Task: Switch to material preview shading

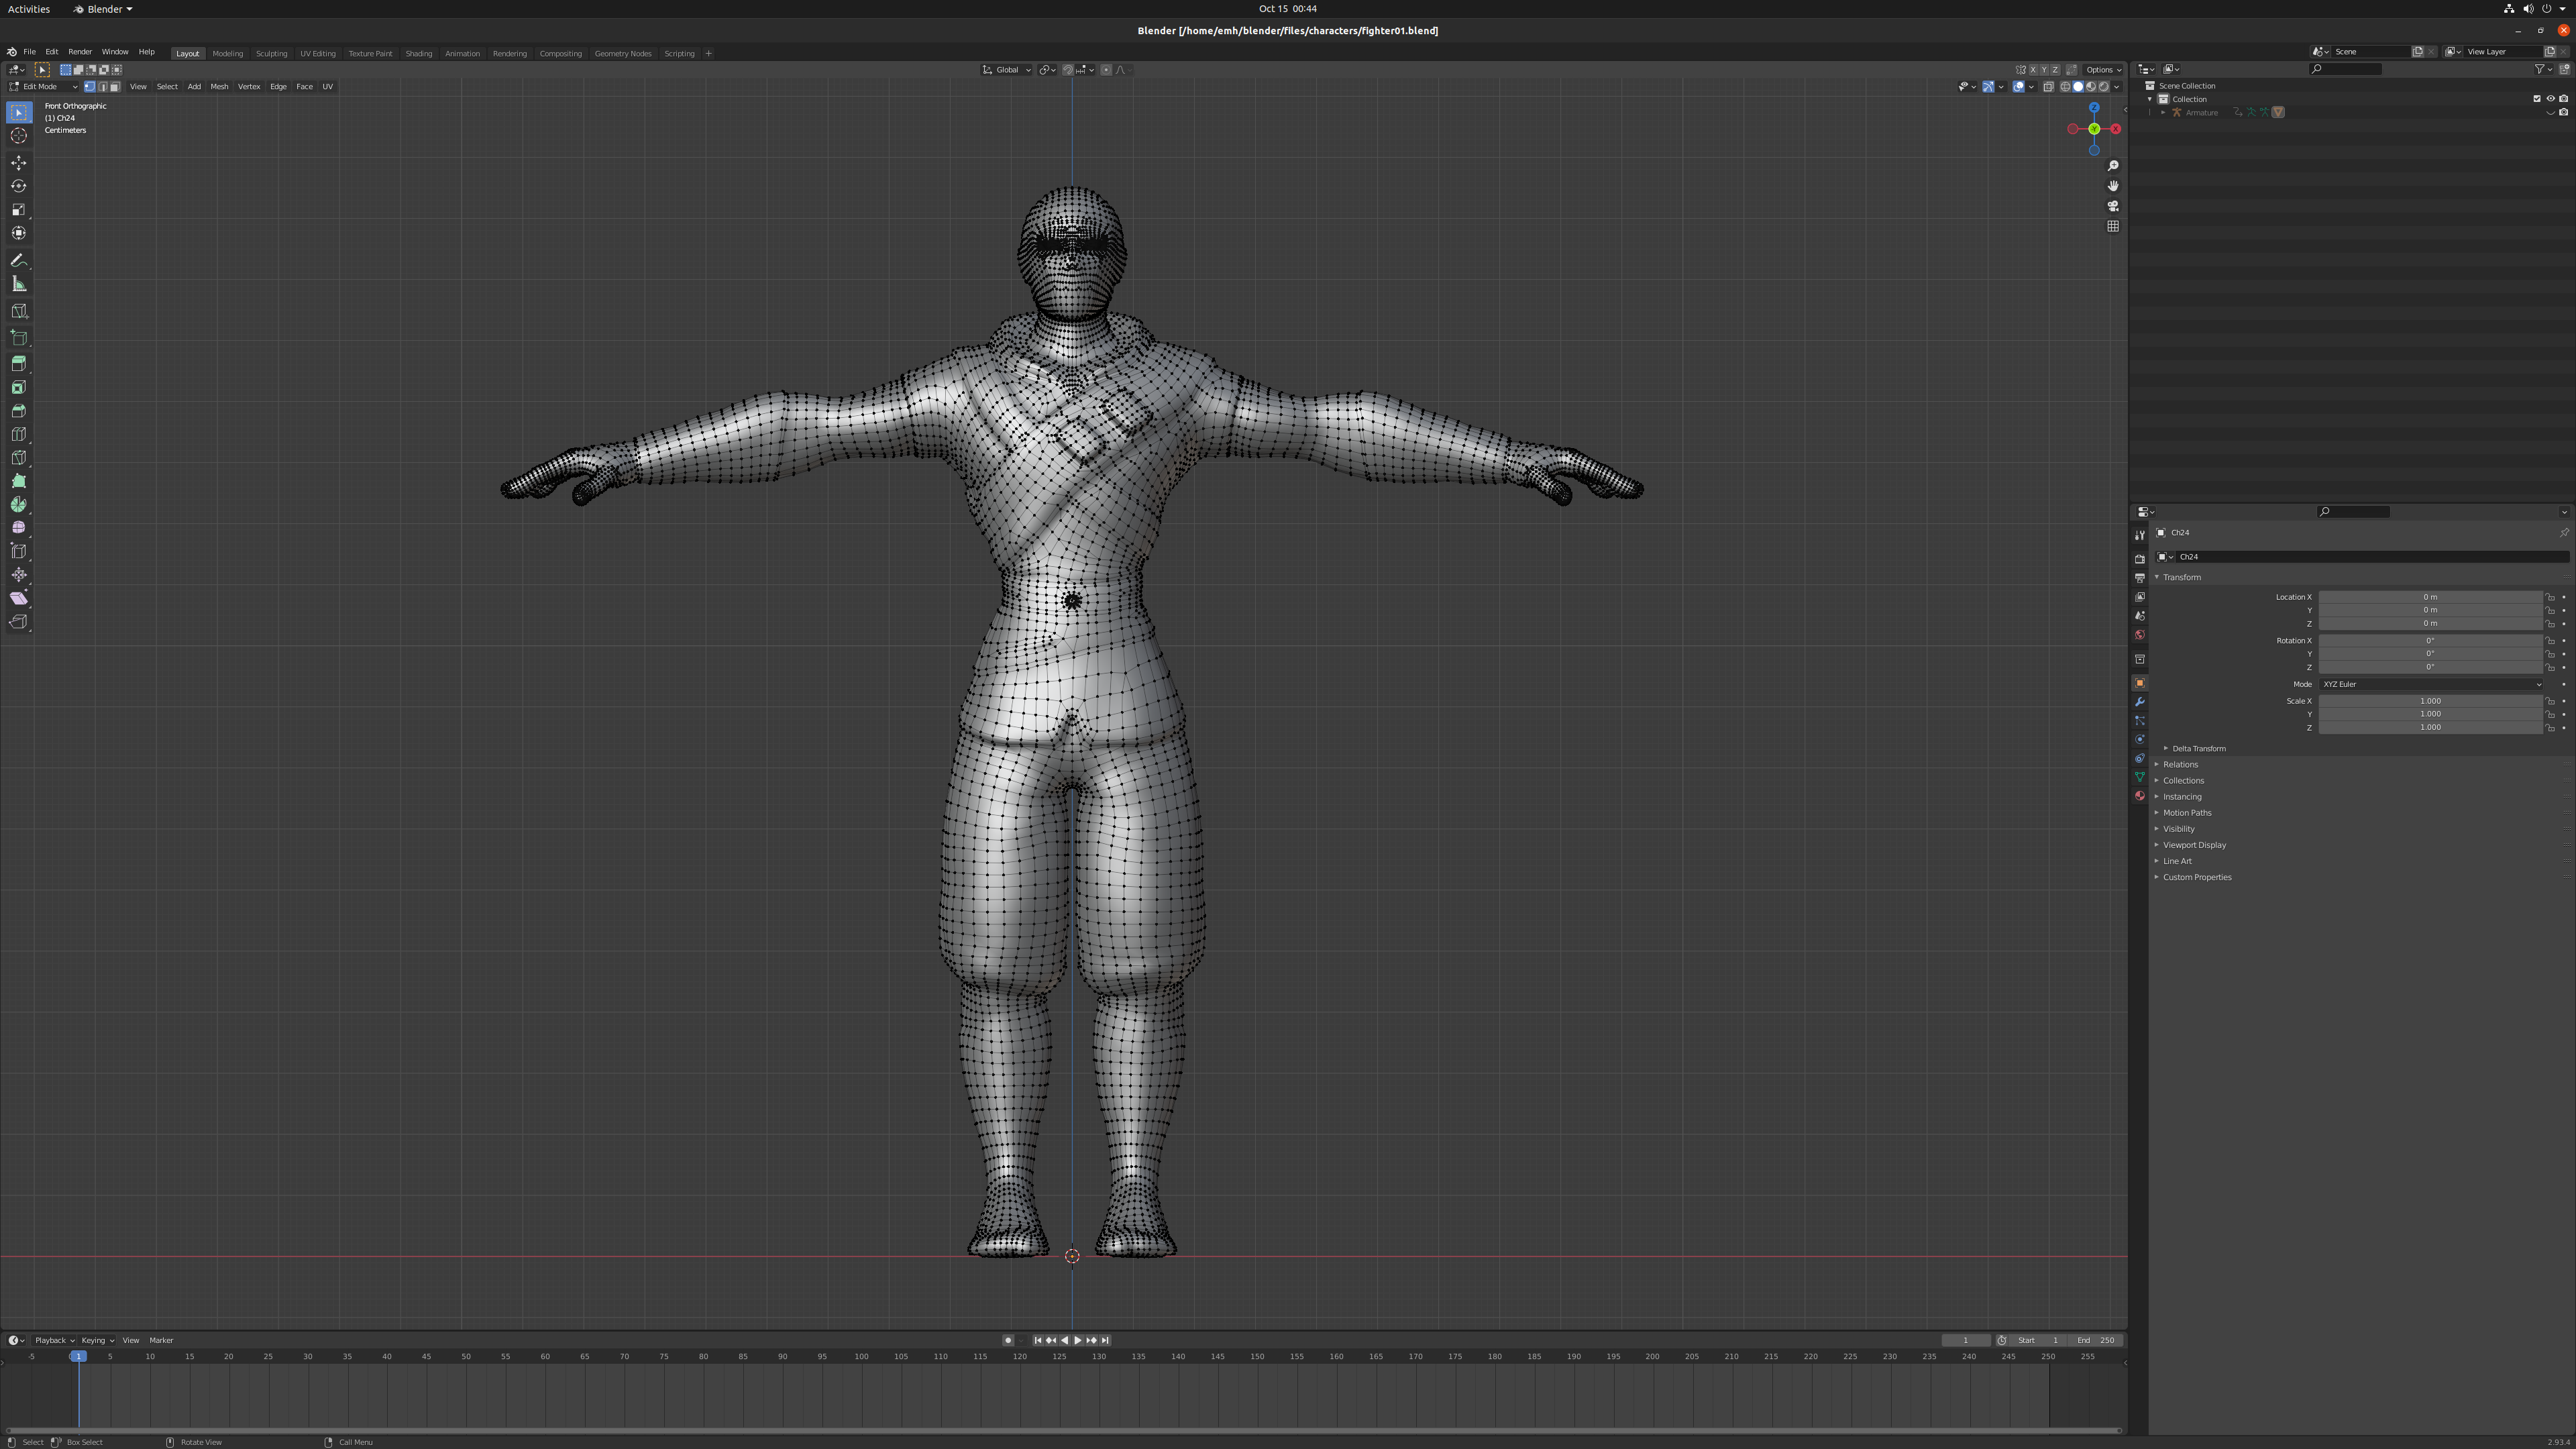Action: click(x=2091, y=87)
